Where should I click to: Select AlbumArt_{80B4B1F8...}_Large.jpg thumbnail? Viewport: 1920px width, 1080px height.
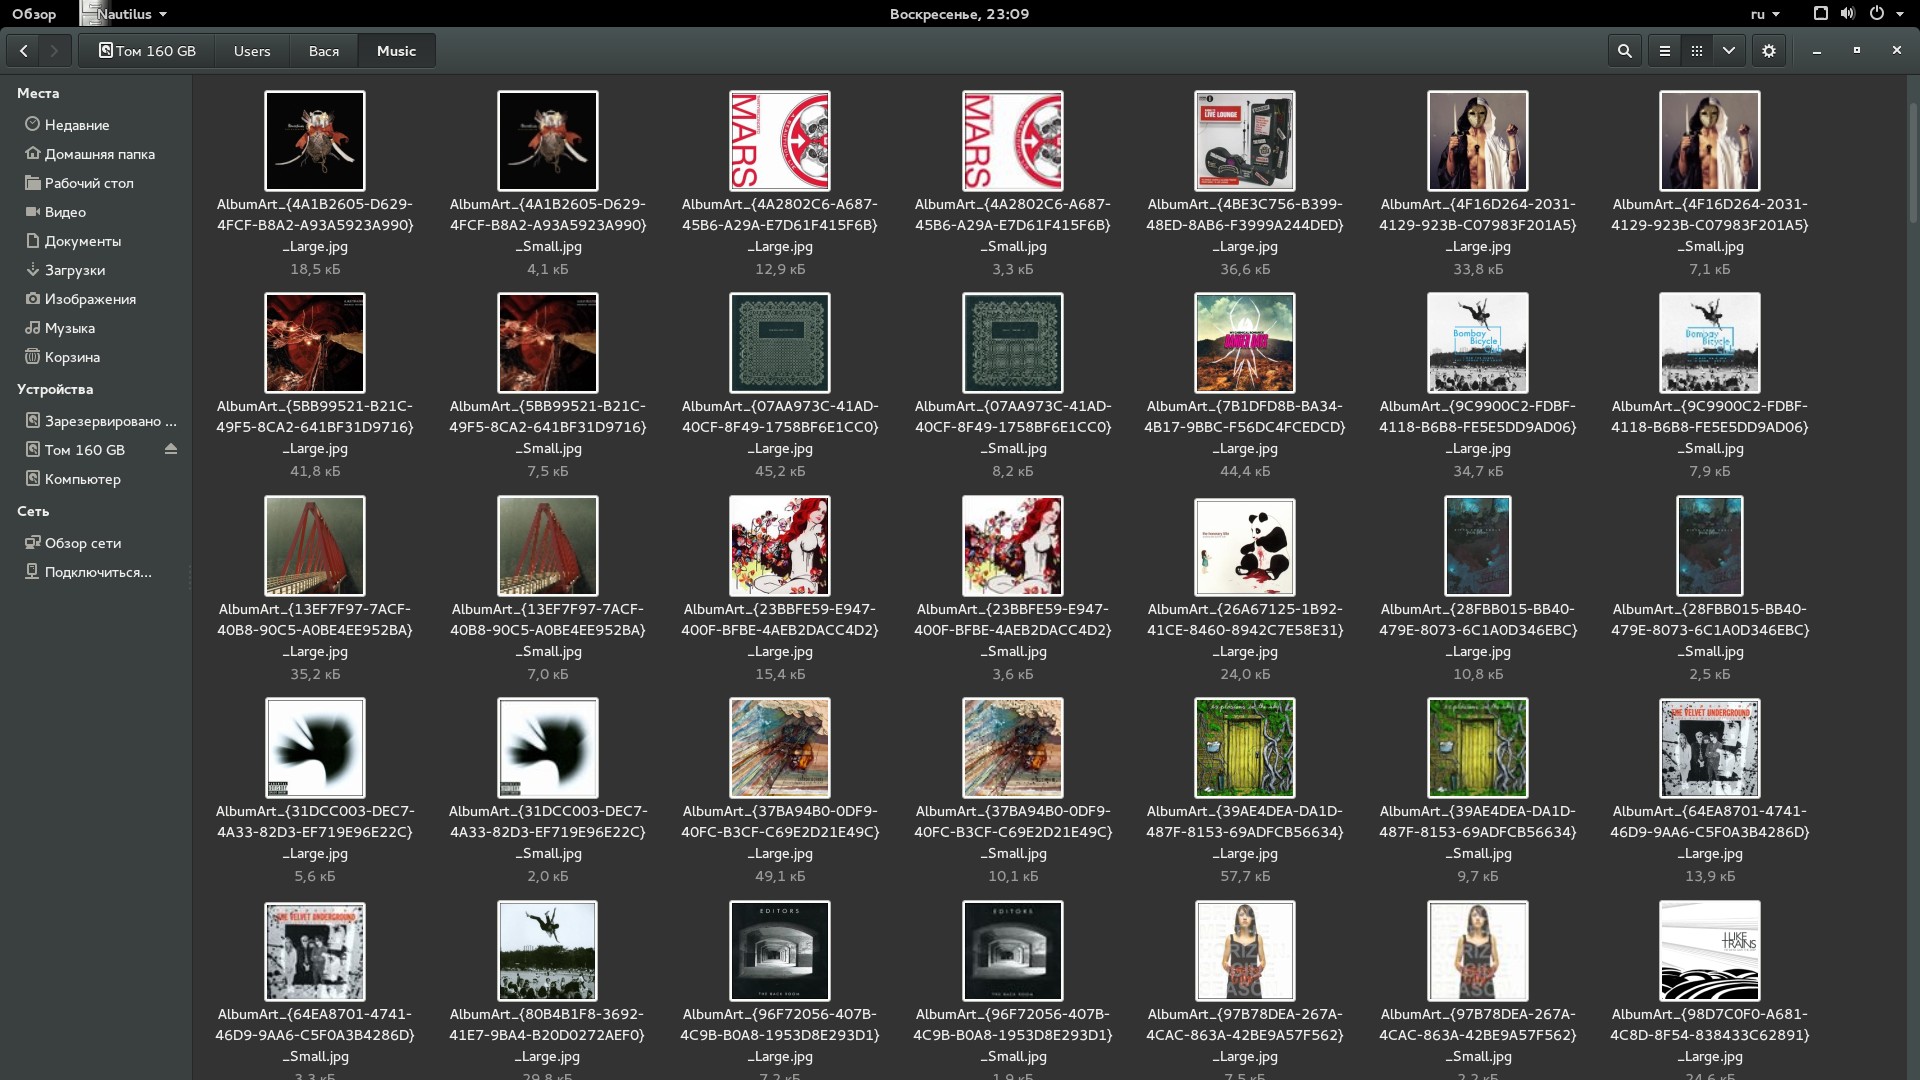click(x=548, y=951)
